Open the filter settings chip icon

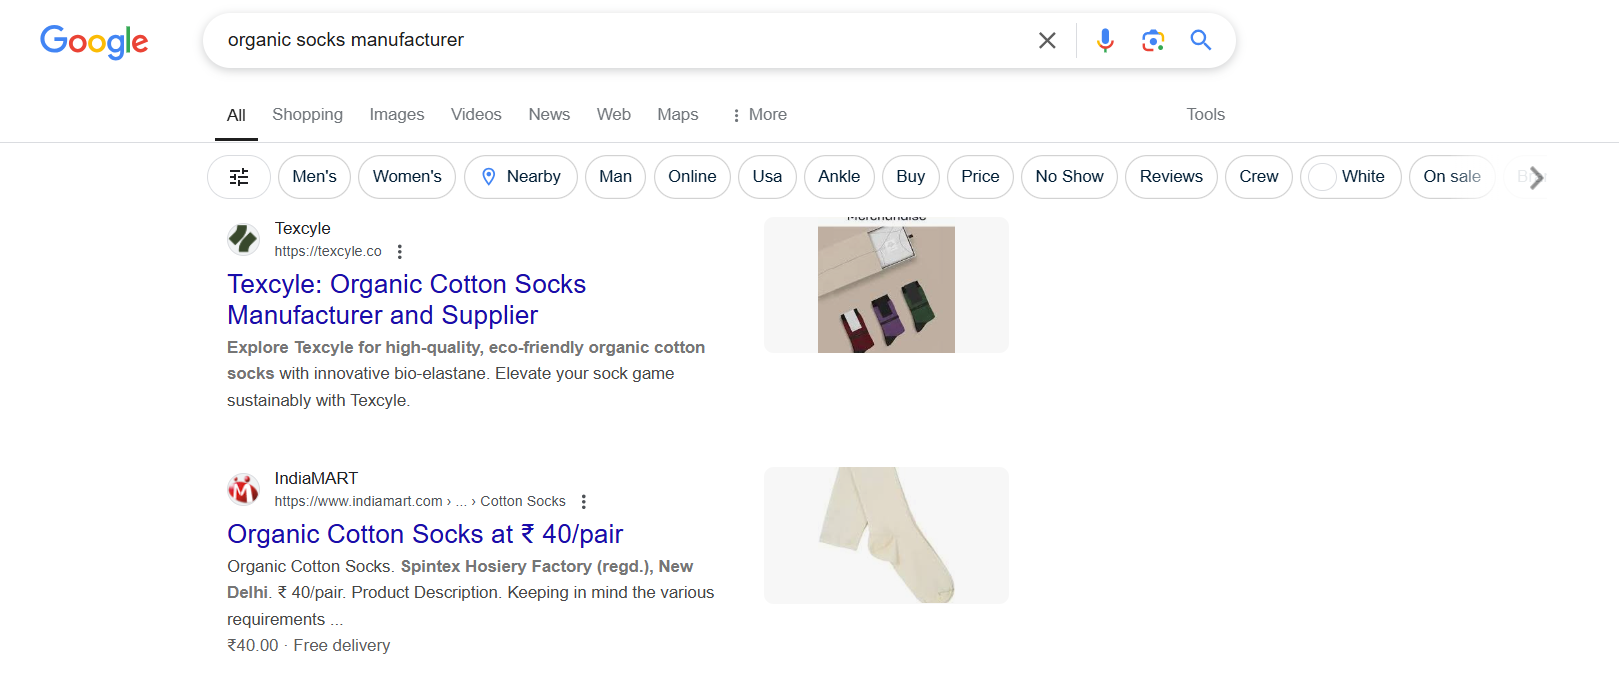(x=239, y=177)
